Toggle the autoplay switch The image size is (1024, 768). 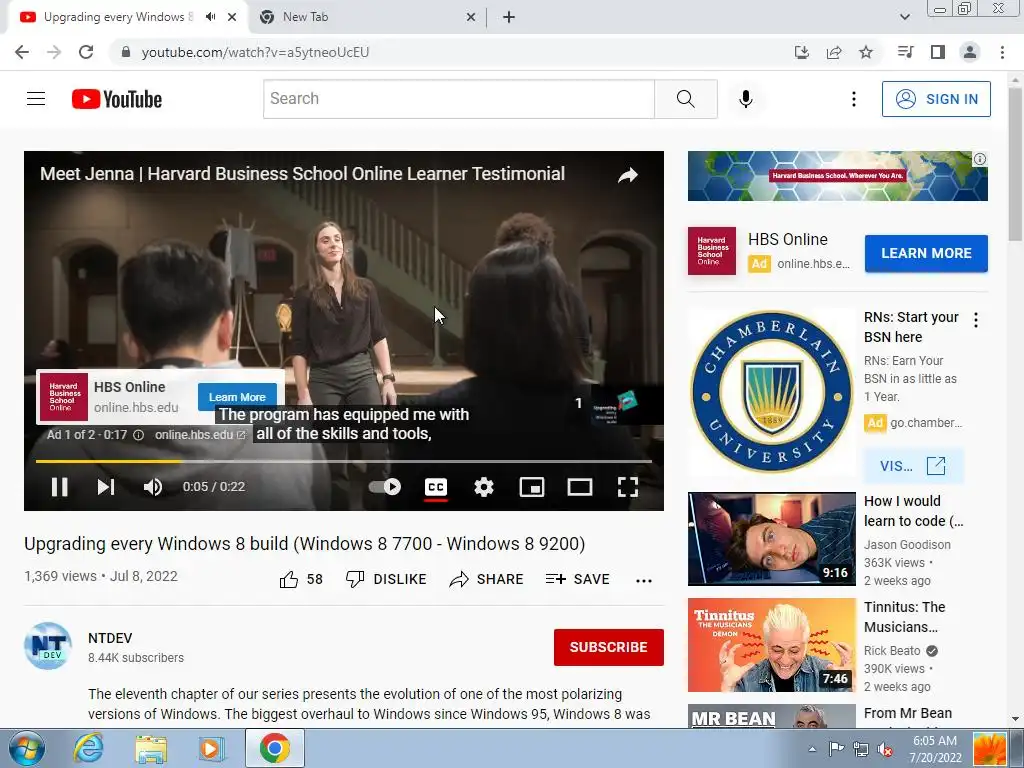click(385, 487)
